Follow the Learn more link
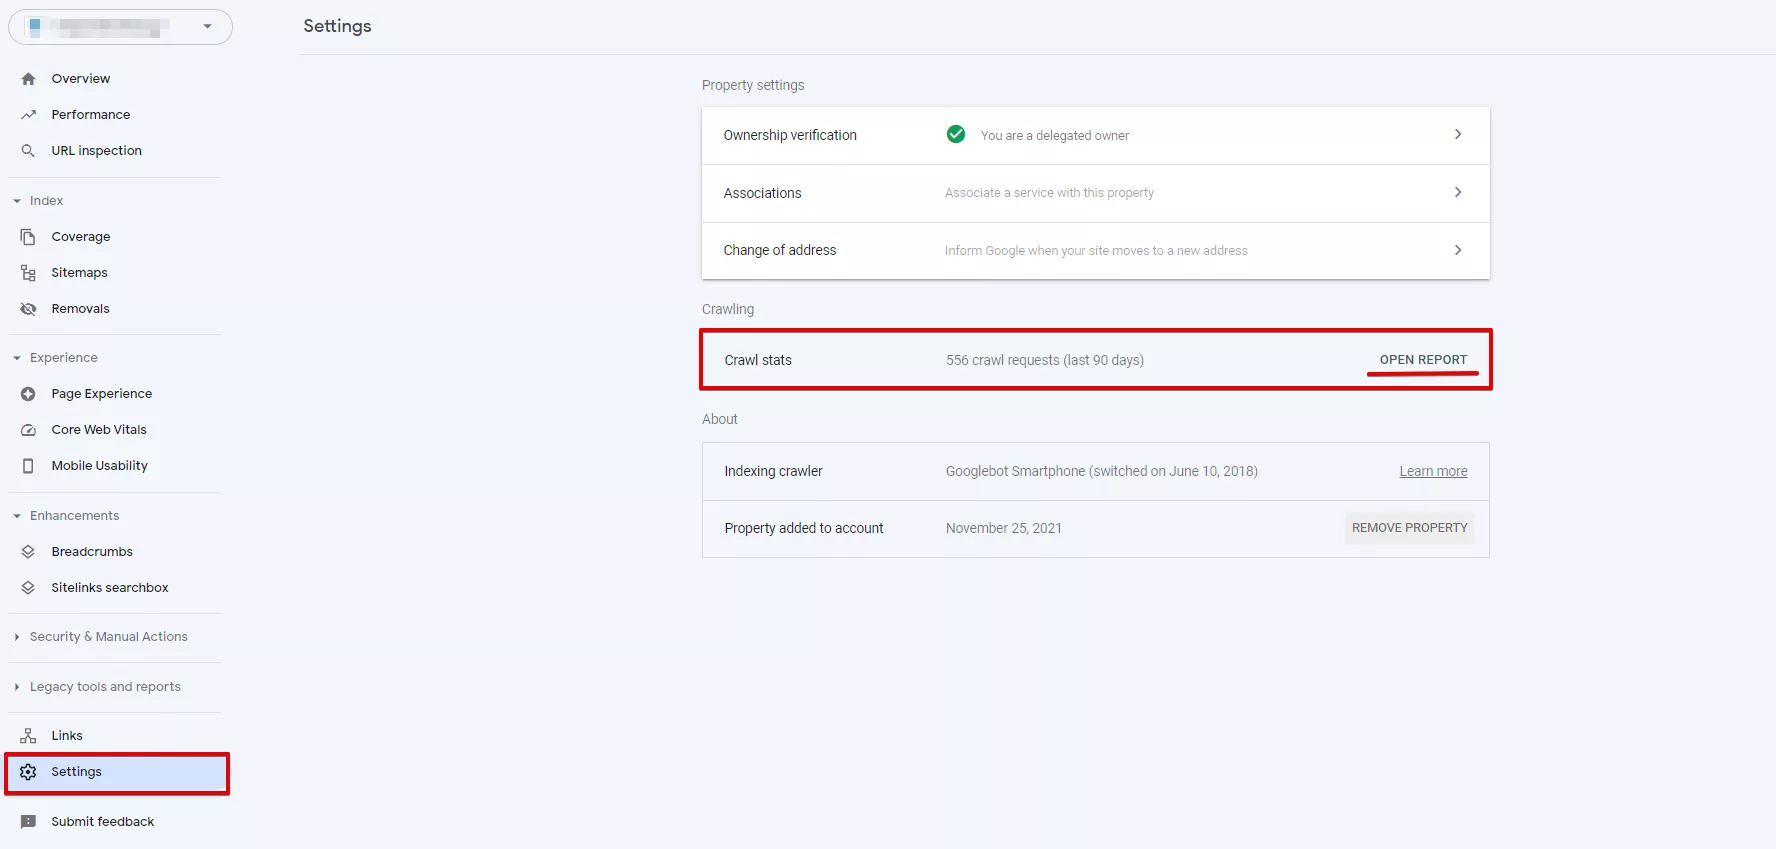1776x849 pixels. tap(1433, 472)
